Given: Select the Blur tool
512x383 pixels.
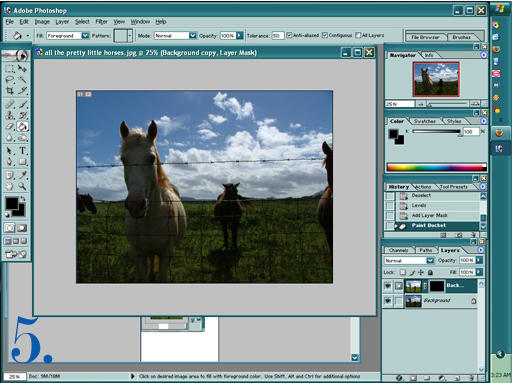Looking at the screenshot, I should click(x=9, y=137).
